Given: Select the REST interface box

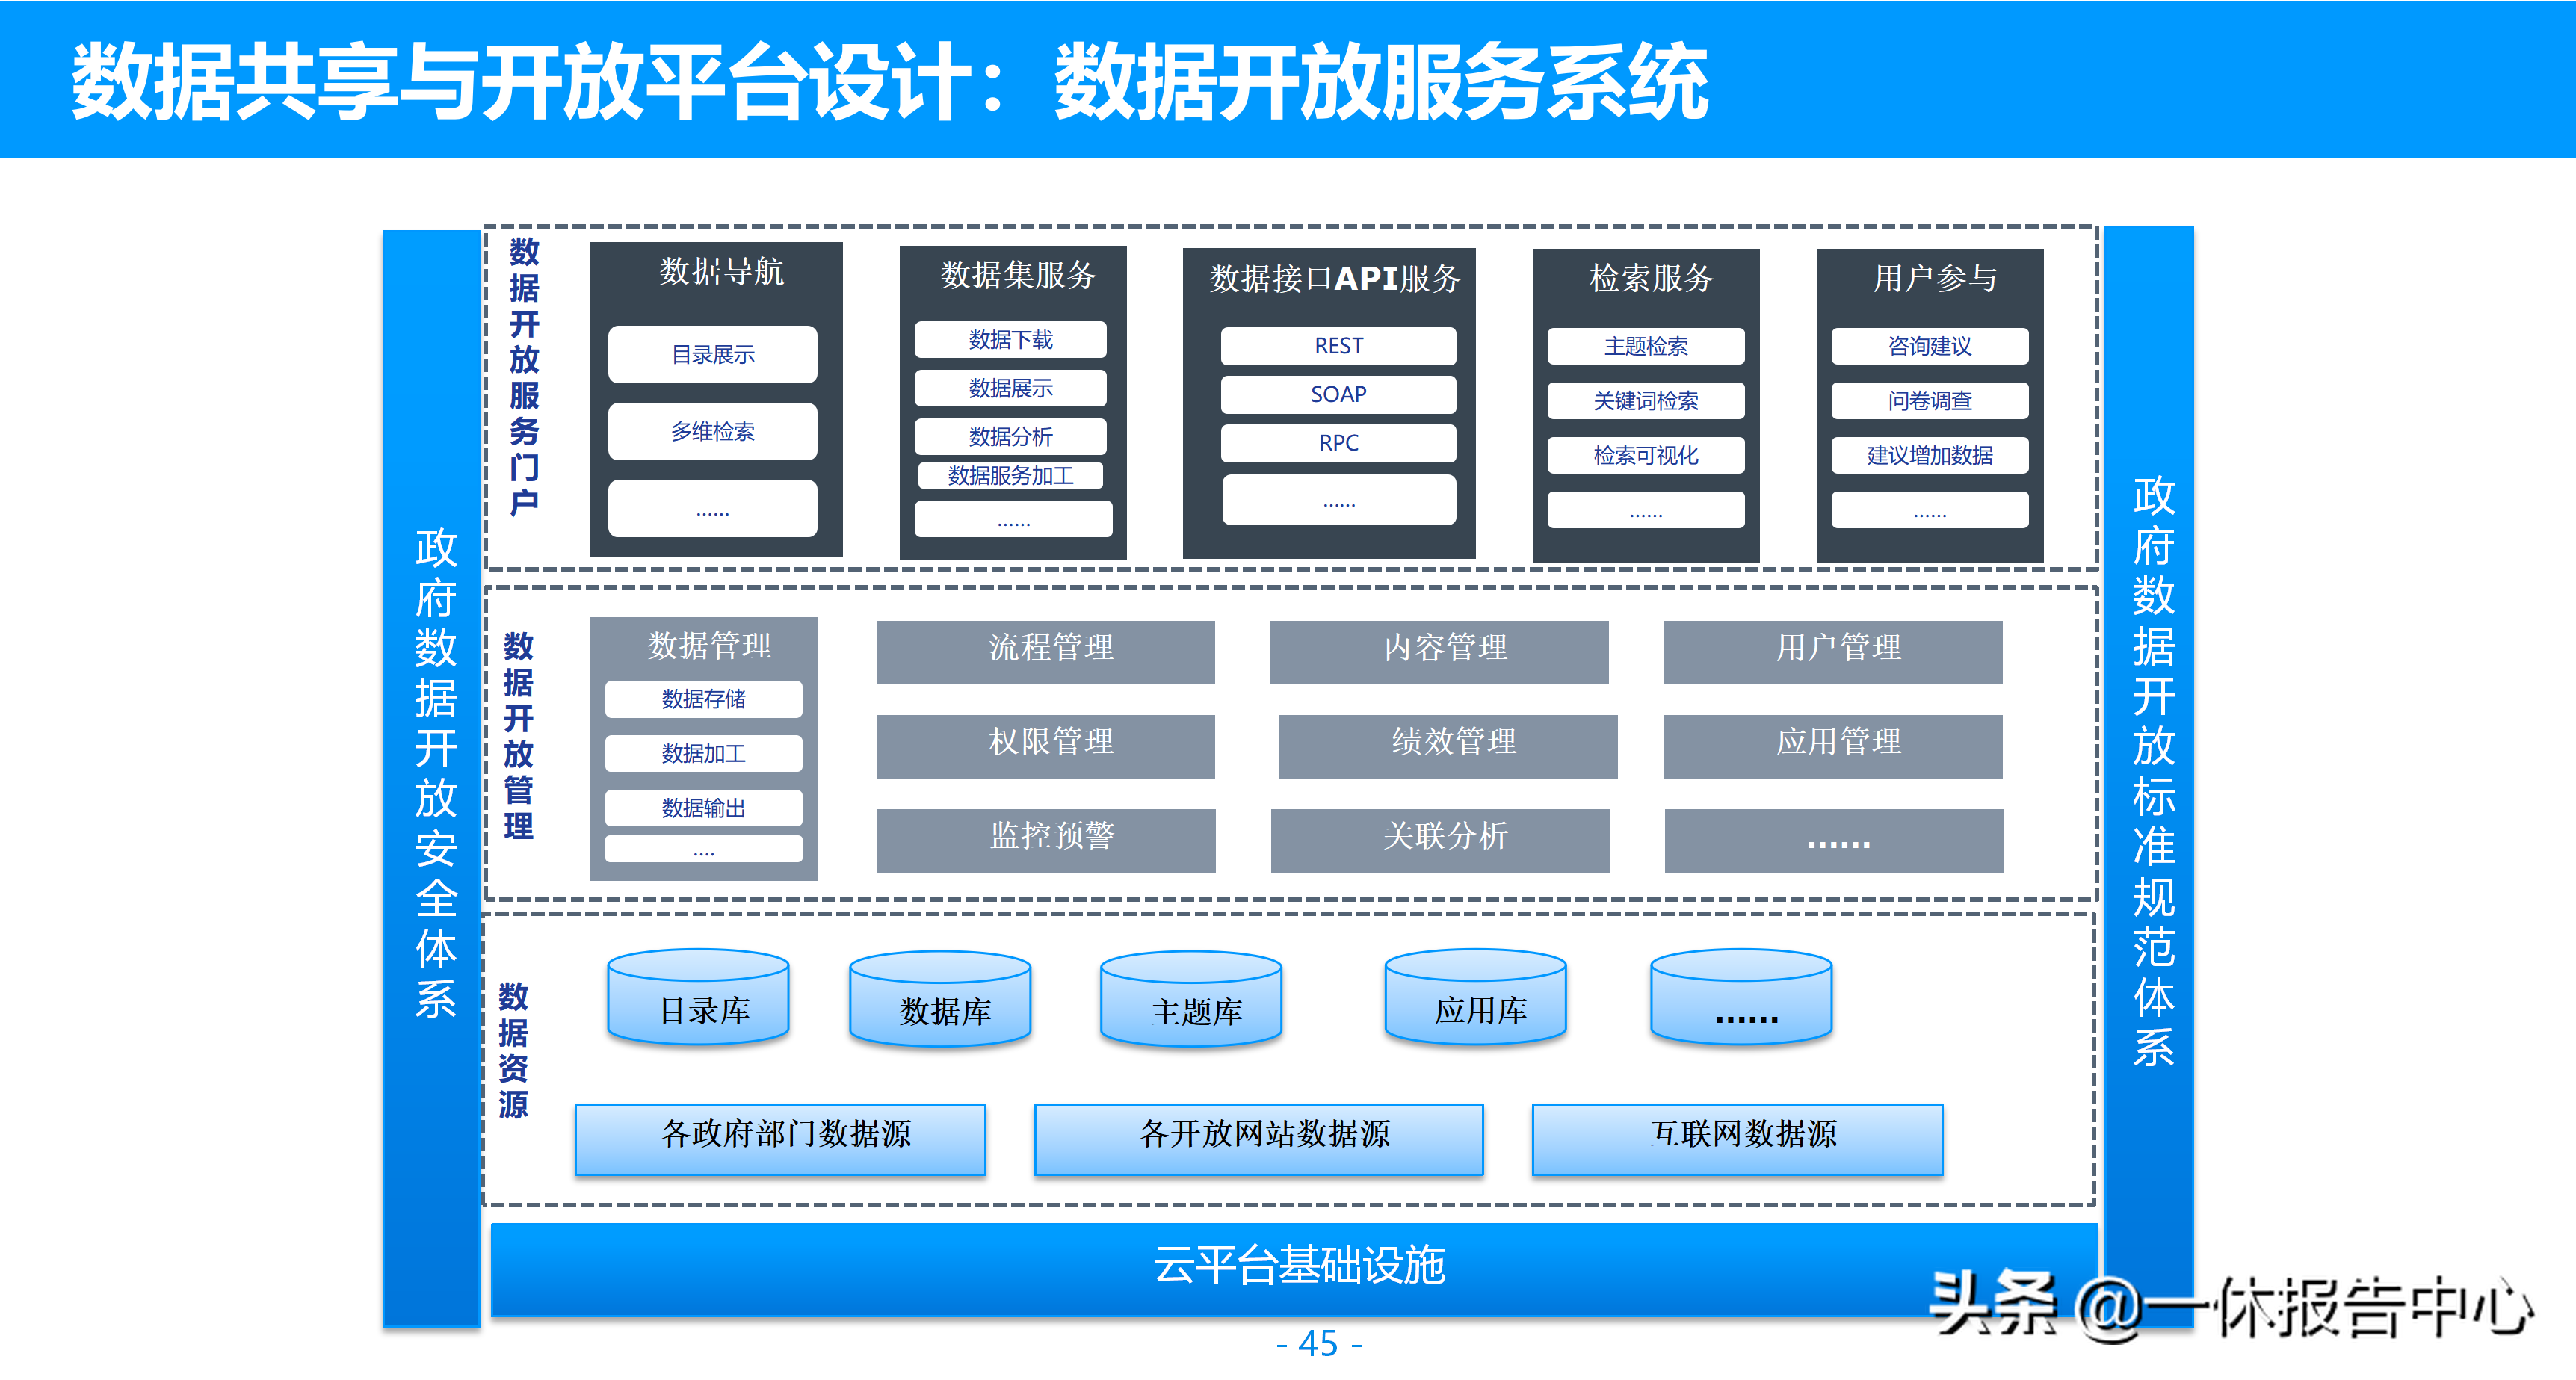Looking at the screenshot, I should [1338, 346].
